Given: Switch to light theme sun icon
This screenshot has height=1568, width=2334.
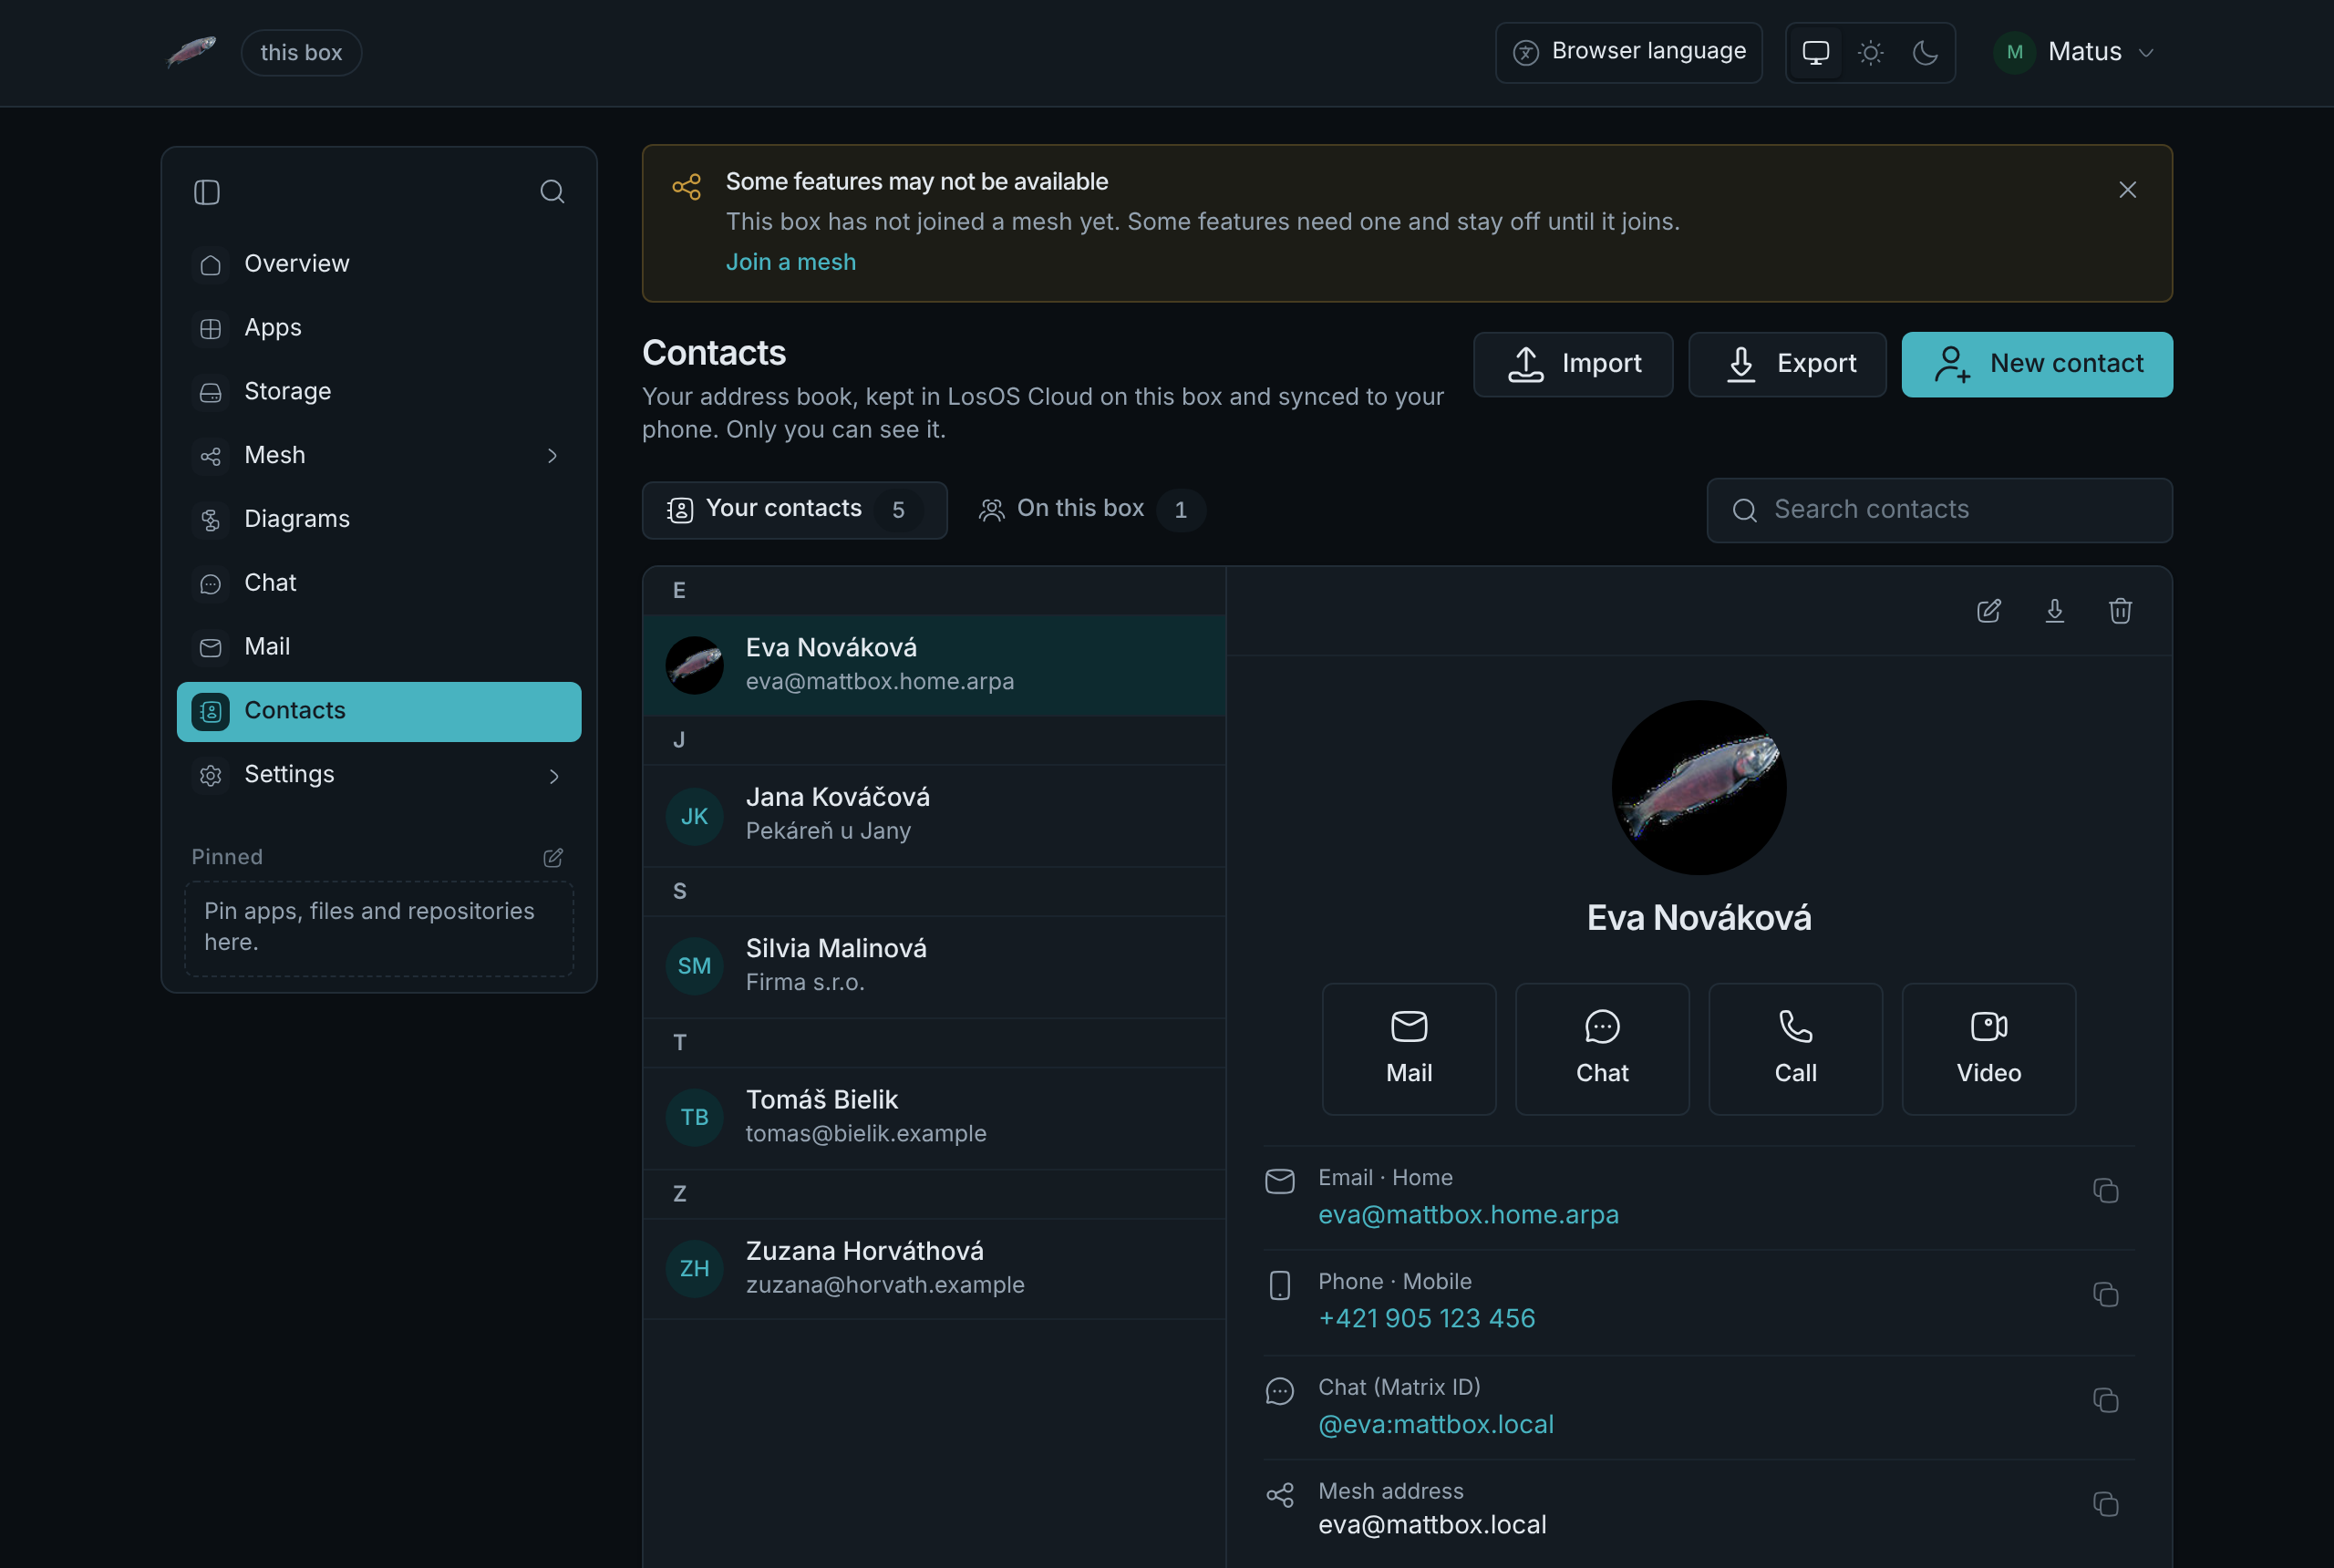Looking at the screenshot, I should (1871, 53).
